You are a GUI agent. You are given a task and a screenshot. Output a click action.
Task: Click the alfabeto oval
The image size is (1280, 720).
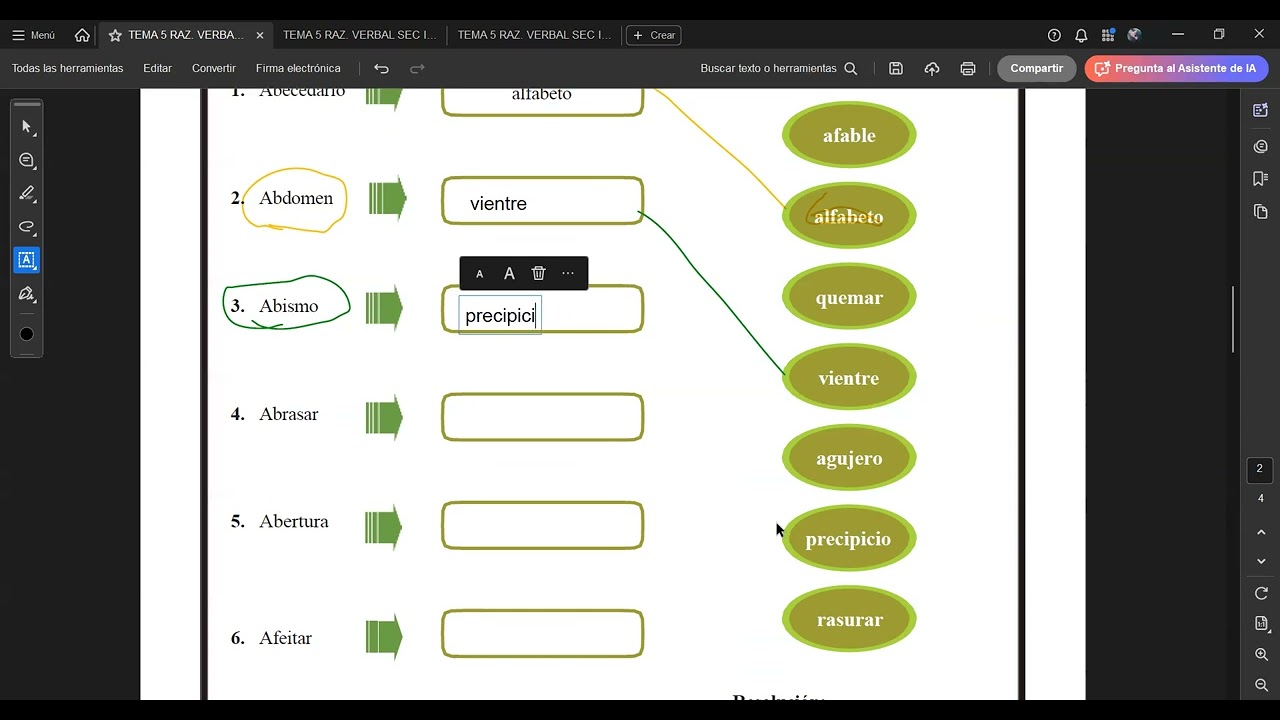click(x=849, y=216)
